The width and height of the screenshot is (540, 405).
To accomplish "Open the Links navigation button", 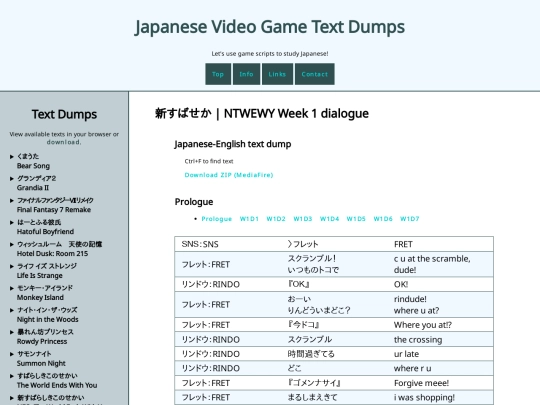I will 277,74.
